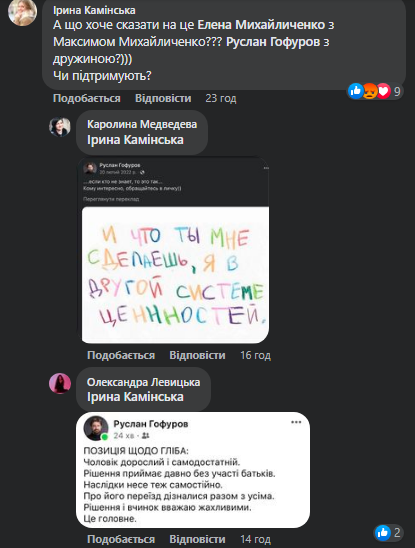
Task: Like Олександра Левицька's reply via Подобається
Action: tap(121, 539)
